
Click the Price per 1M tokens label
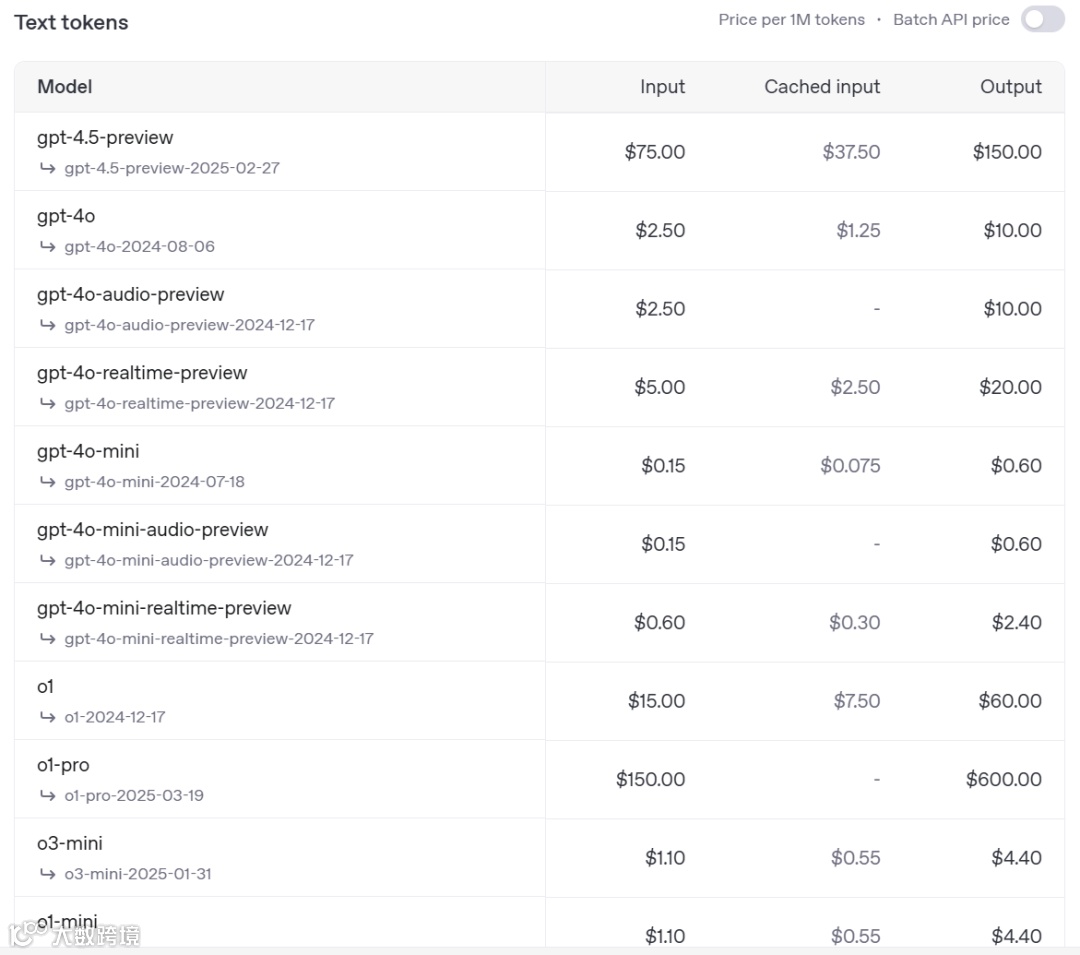pos(791,20)
